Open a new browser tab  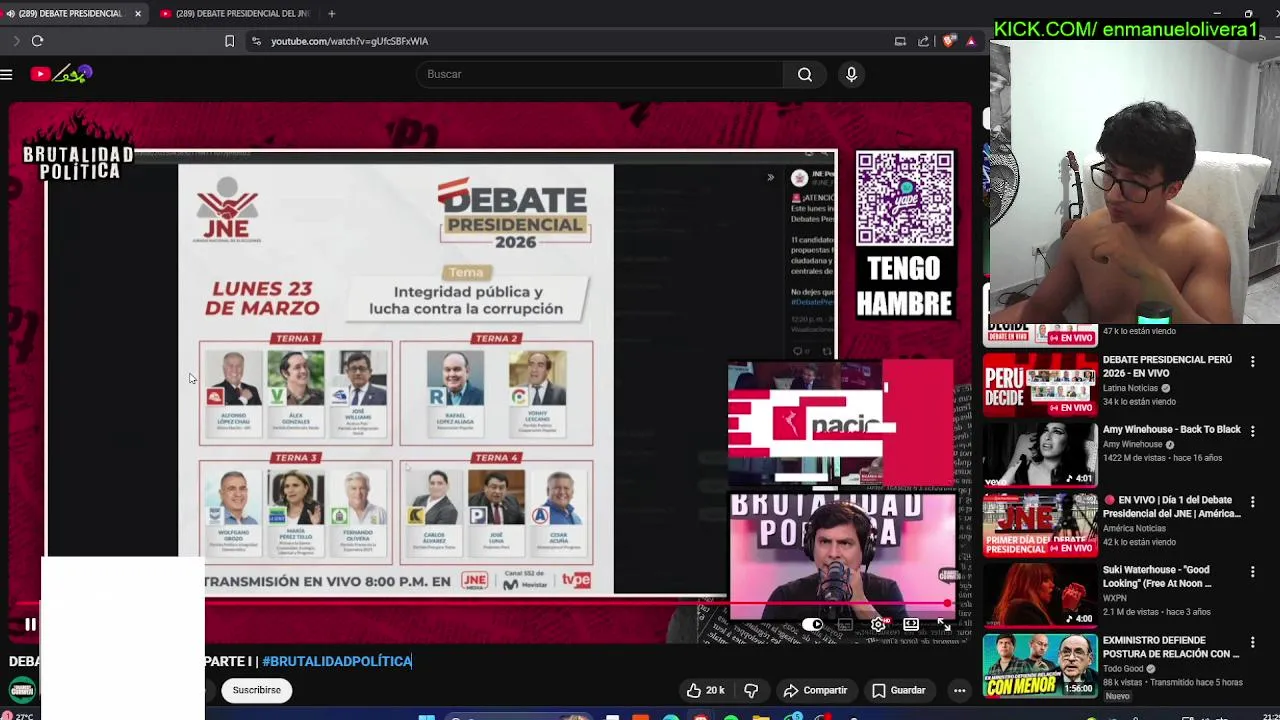[x=331, y=14]
